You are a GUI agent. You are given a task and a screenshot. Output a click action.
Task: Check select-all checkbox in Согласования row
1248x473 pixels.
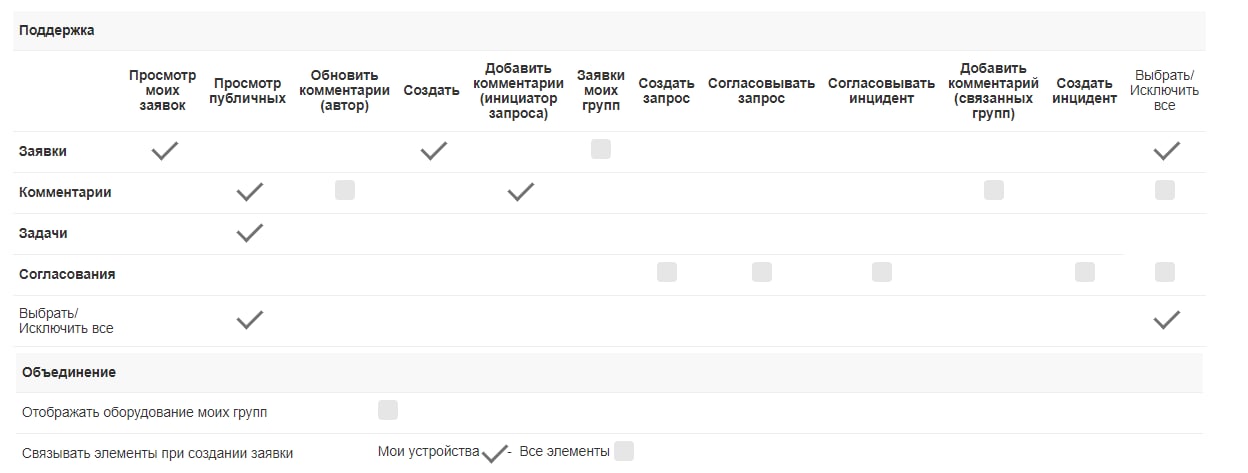[1165, 272]
